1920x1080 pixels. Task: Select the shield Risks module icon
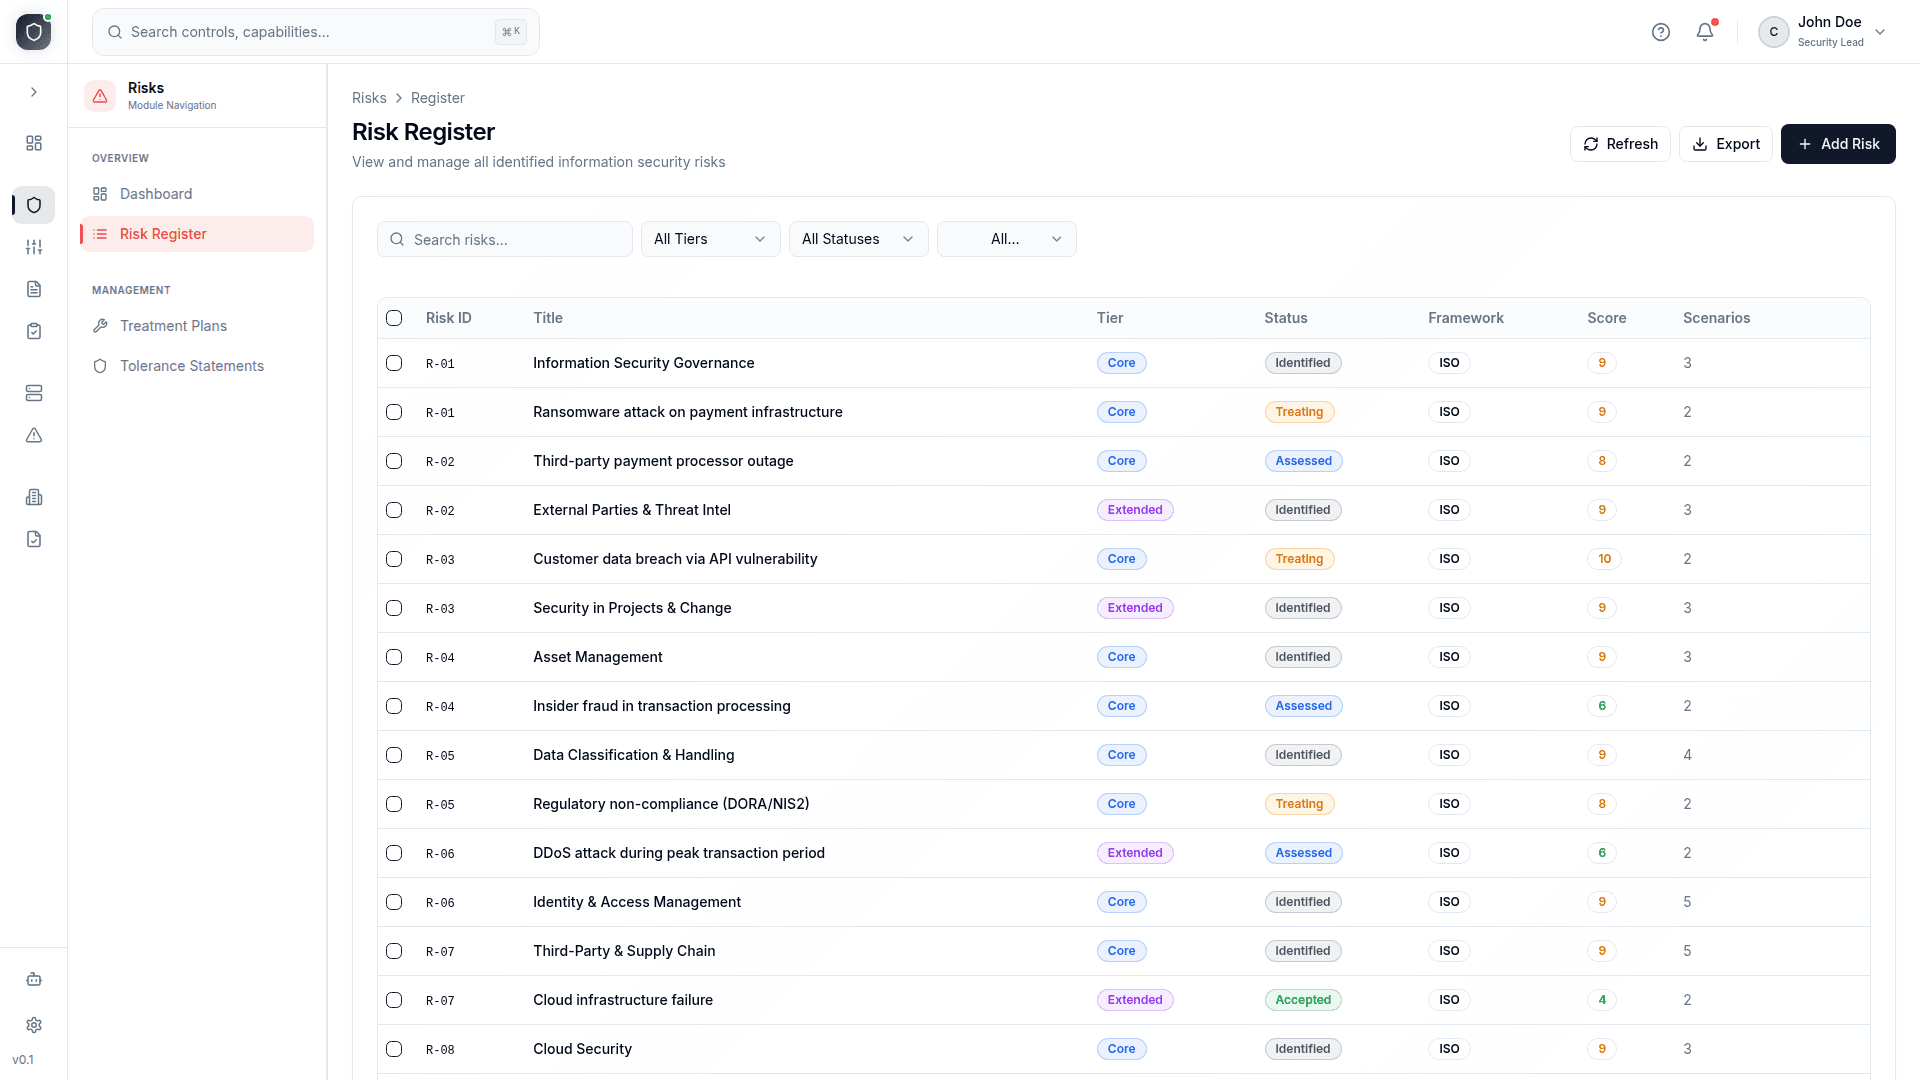tap(34, 205)
